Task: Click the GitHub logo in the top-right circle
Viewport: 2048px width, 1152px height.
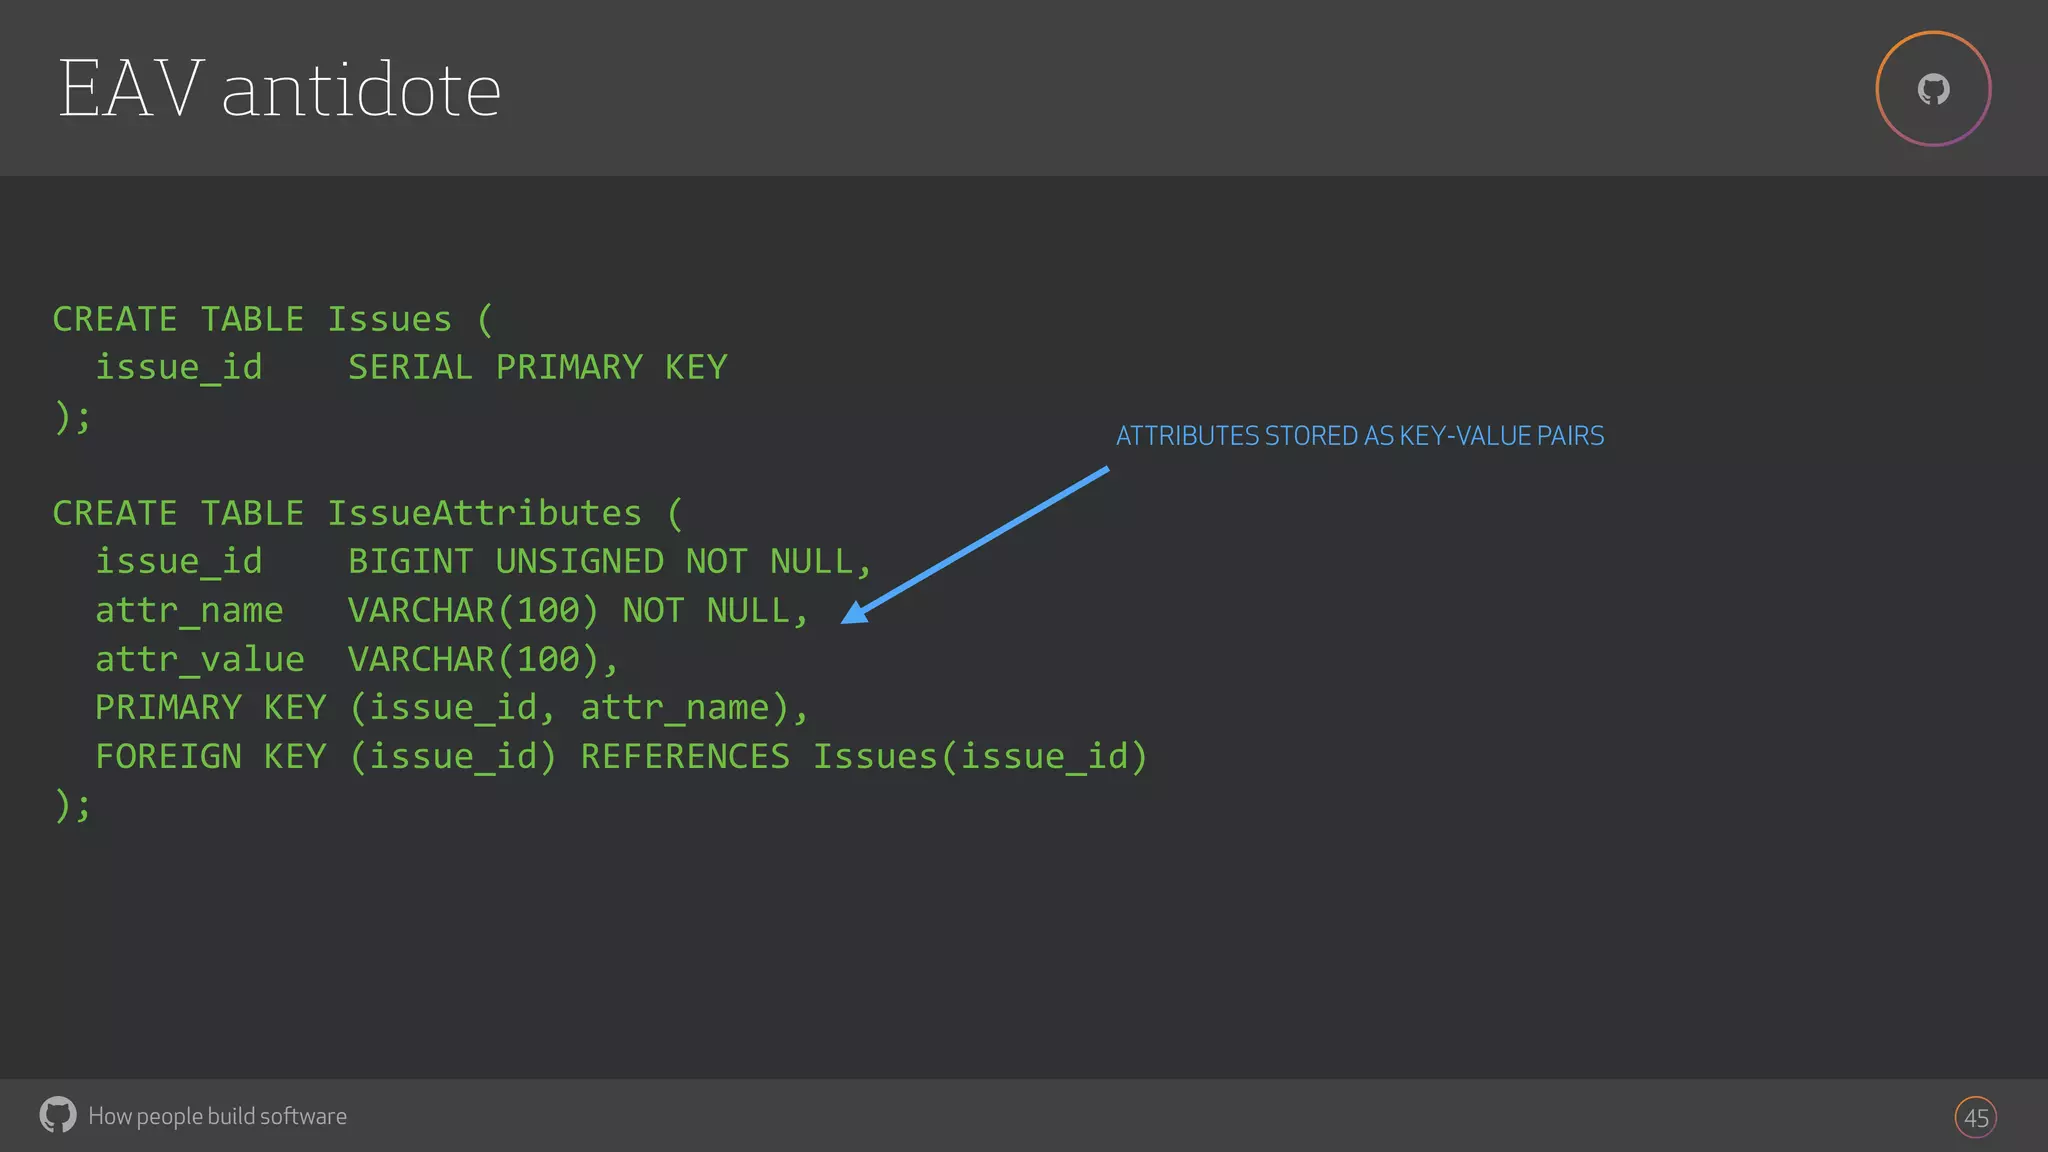Action: (x=1933, y=89)
